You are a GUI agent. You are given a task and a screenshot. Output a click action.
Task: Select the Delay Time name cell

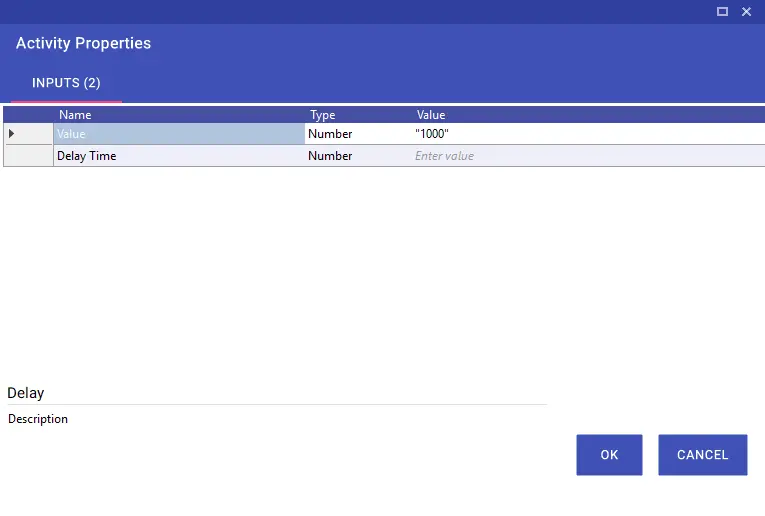pyautogui.click(x=179, y=156)
